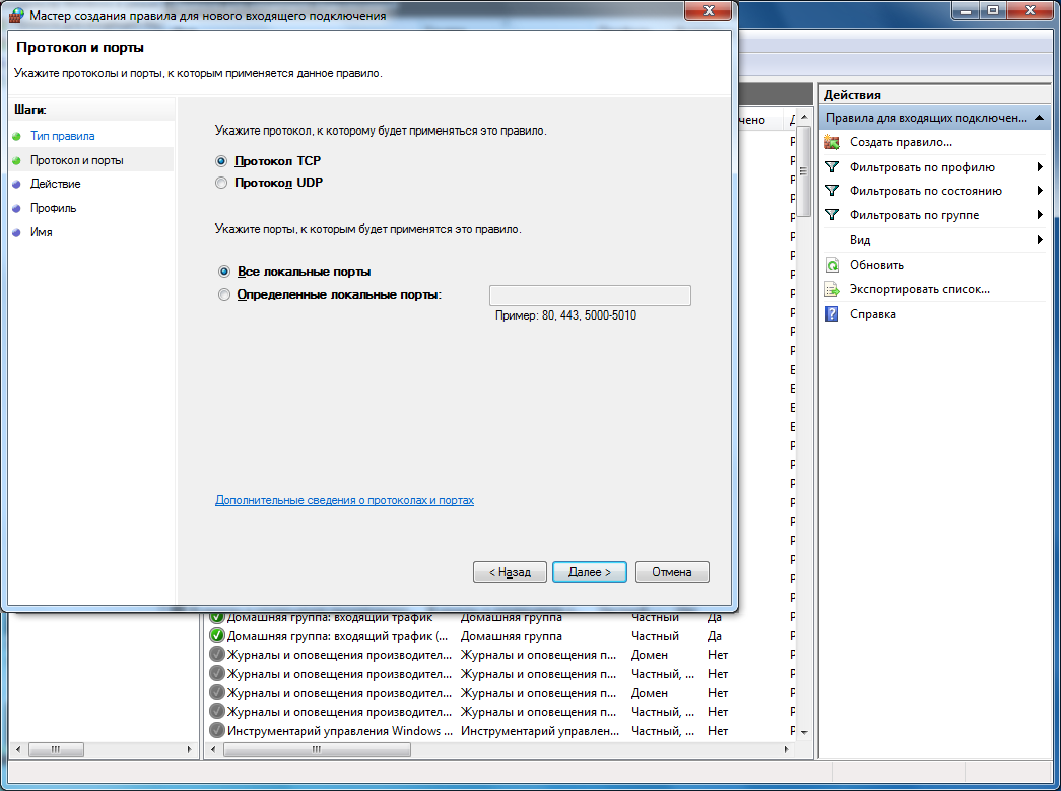The height and width of the screenshot is (791, 1061).
Task: Click the Export list icon
Action: point(832,290)
